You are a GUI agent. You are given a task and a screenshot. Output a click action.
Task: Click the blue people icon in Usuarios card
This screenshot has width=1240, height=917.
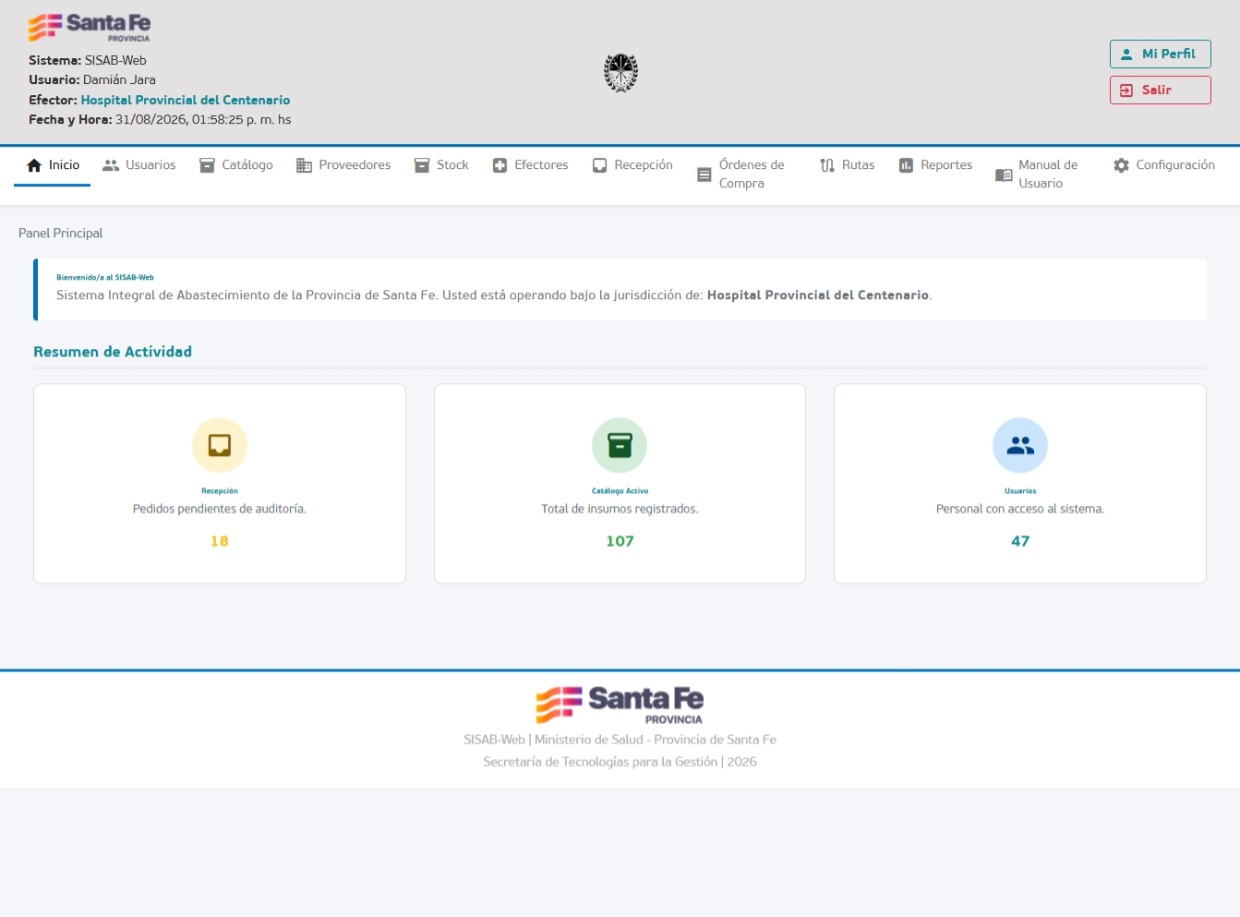[x=1020, y=445]
